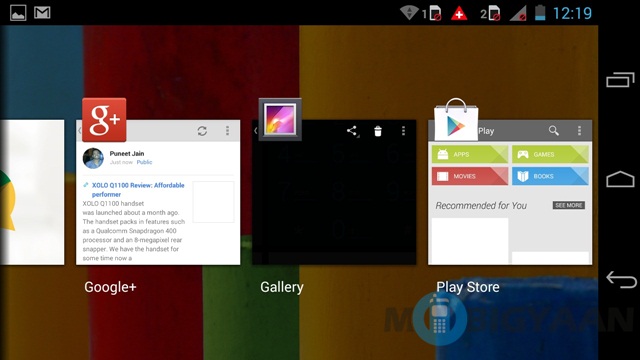The image size is (640, 360).
Task: Select the GAMES category in Play Store
Action: (x=550, y=154)
